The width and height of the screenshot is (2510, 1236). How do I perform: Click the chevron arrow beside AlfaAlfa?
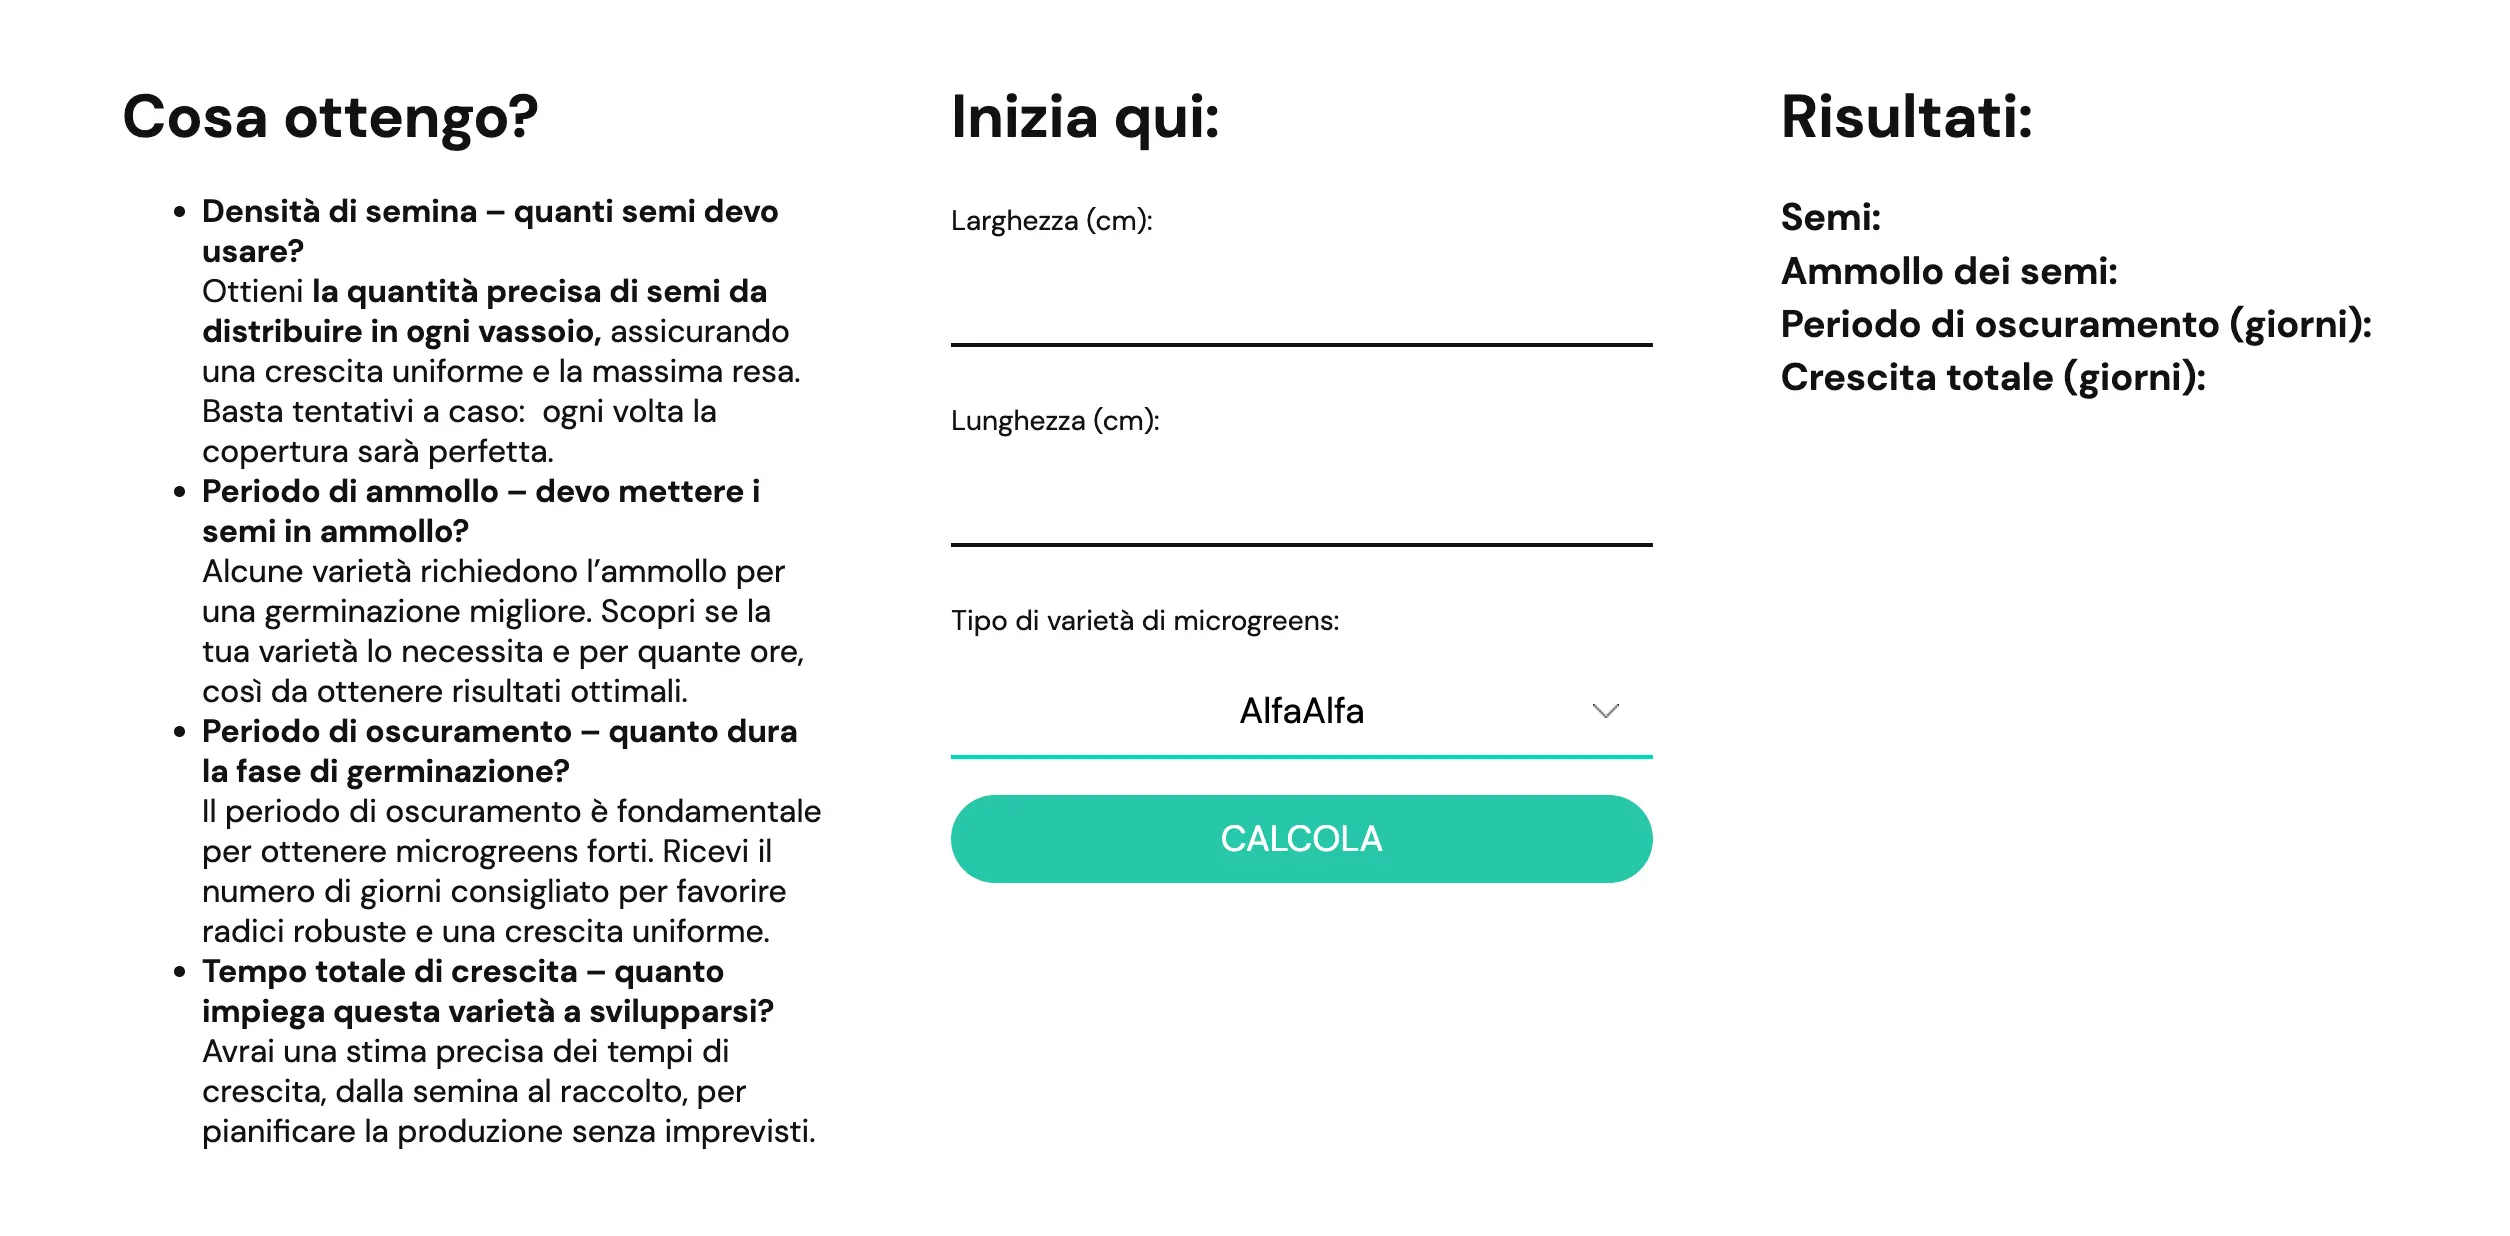pos(1605,711)
